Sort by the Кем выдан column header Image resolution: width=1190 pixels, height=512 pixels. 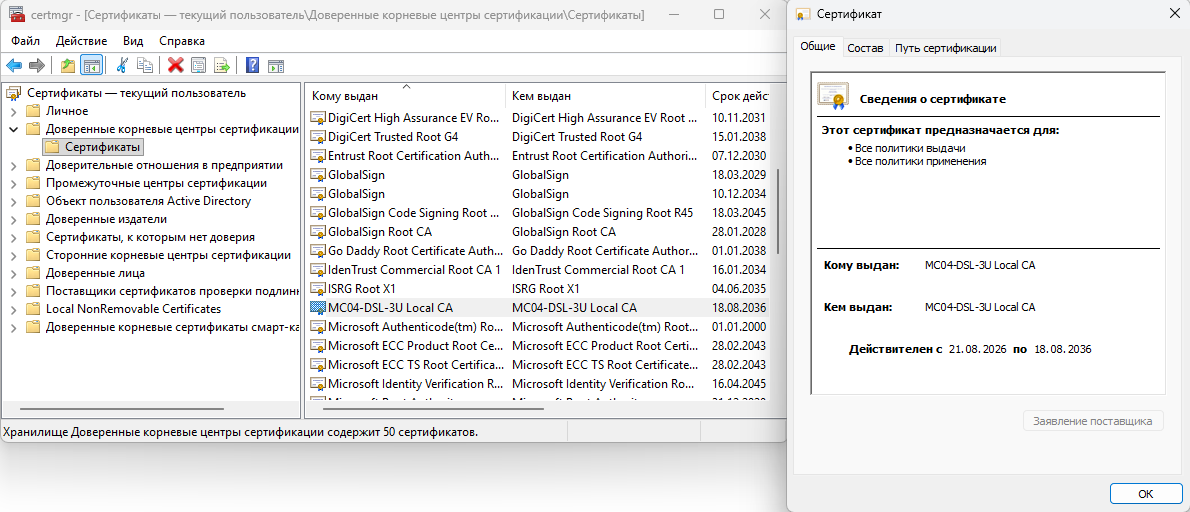tap(606, 96)
